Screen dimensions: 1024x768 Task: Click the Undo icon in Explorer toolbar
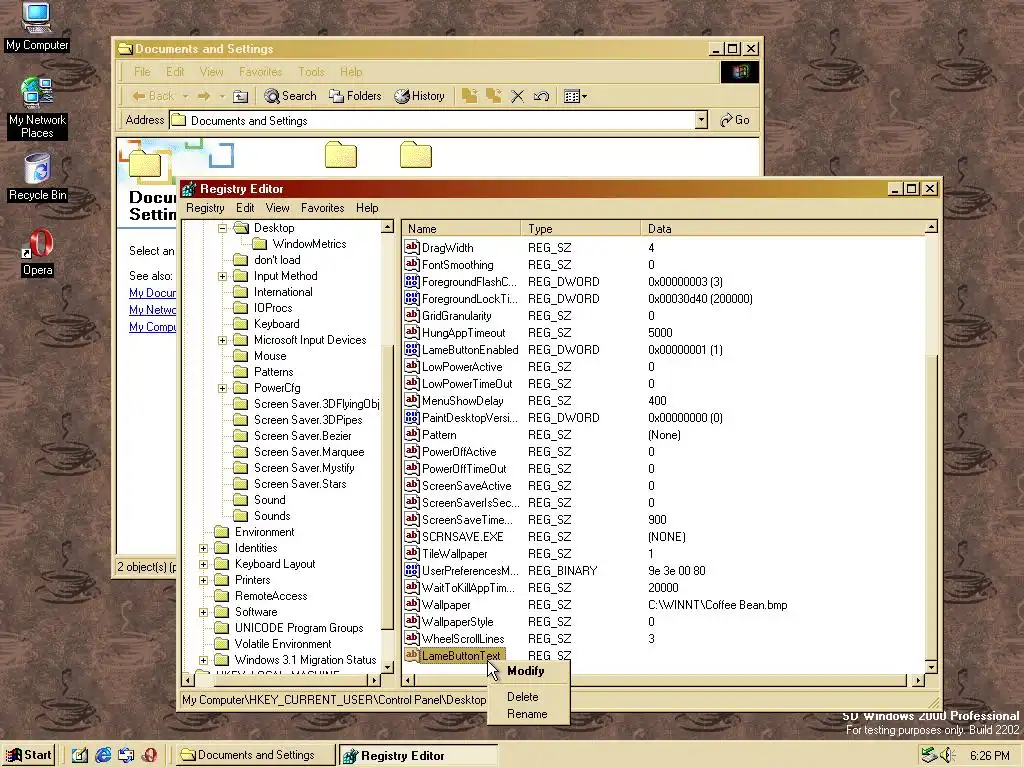click(541, 97)
